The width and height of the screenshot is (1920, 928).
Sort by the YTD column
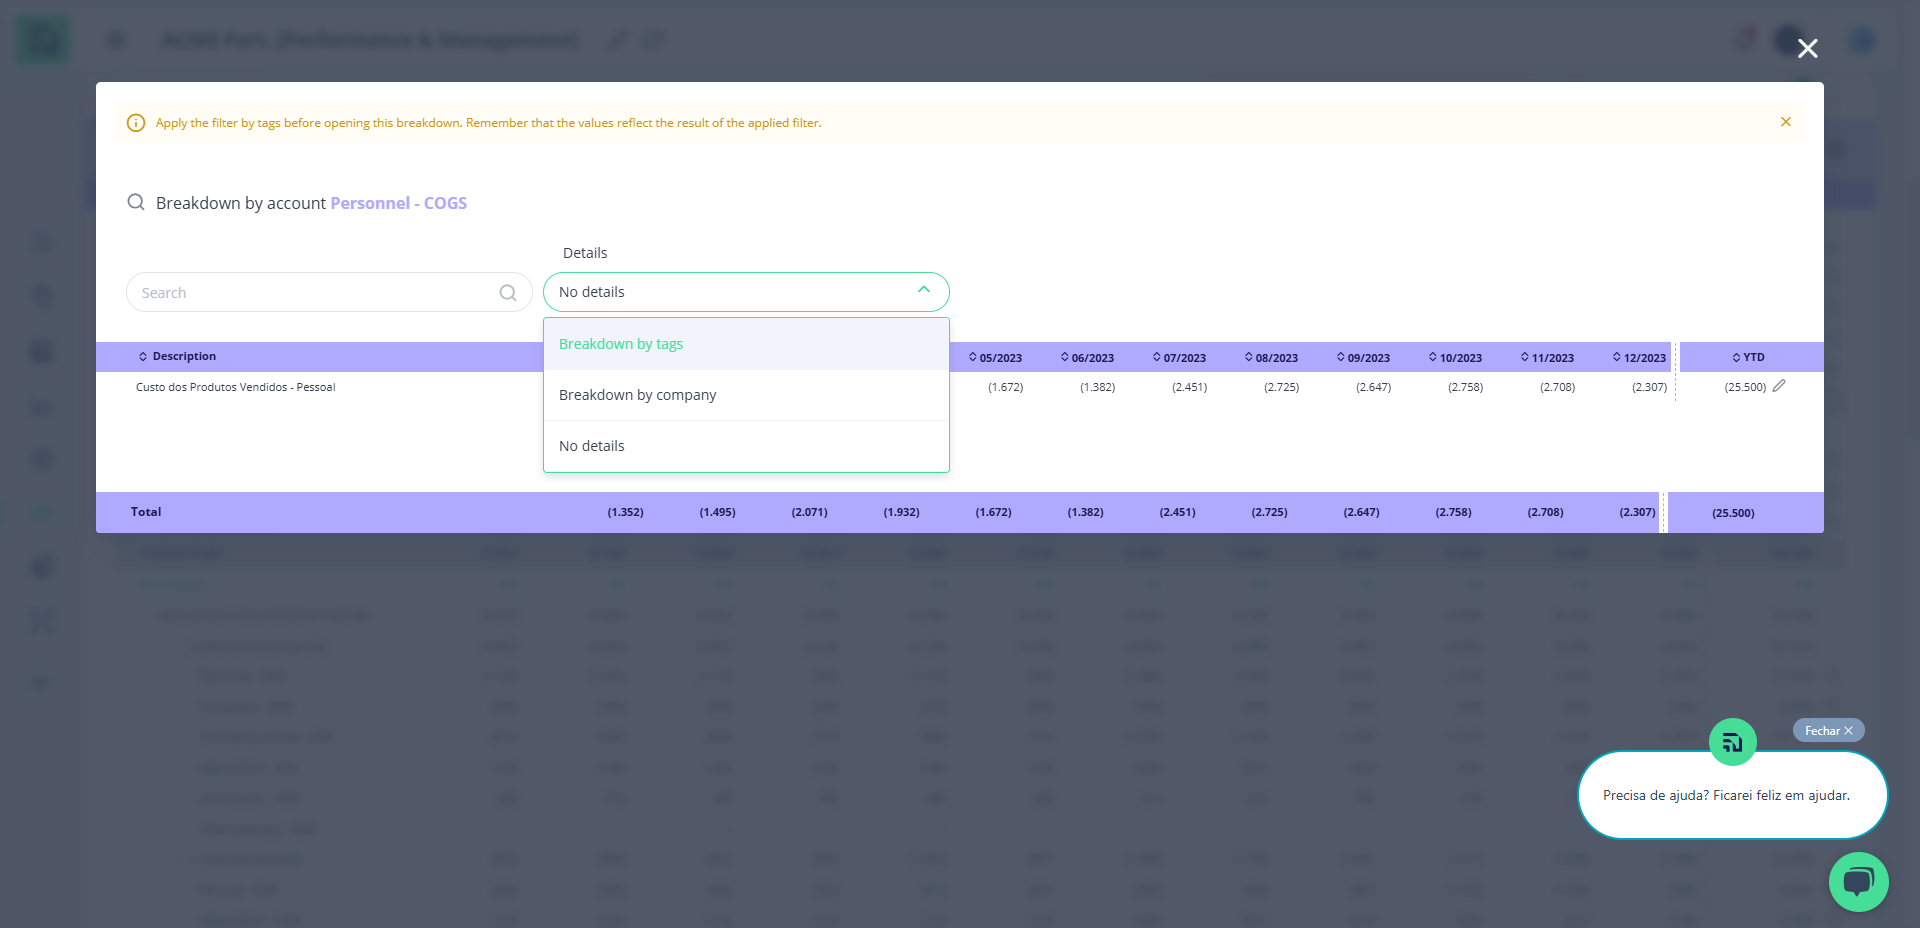click(1749, 357)
